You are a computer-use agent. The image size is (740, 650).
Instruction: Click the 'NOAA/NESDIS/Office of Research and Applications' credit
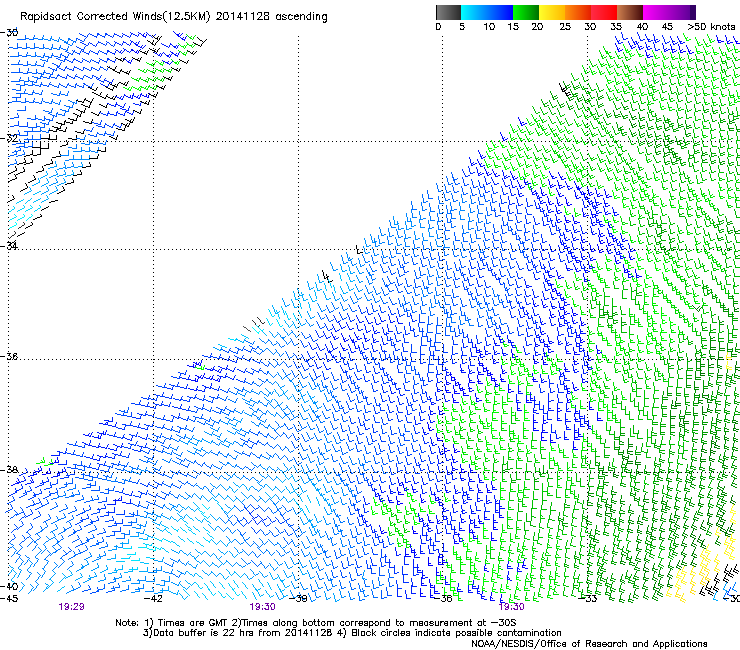point(589,644)
